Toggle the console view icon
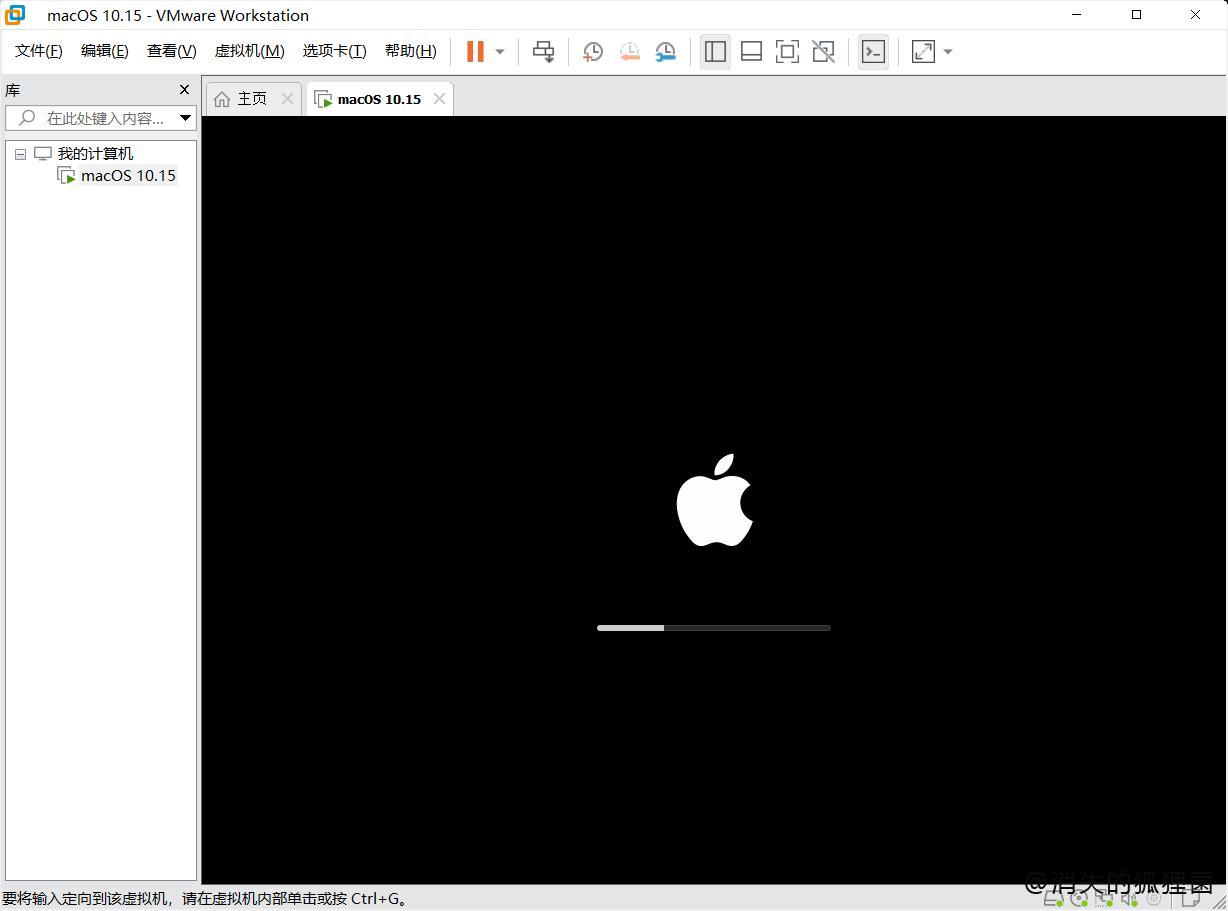The image size is (1228, 911). click(x=873, y=51)
